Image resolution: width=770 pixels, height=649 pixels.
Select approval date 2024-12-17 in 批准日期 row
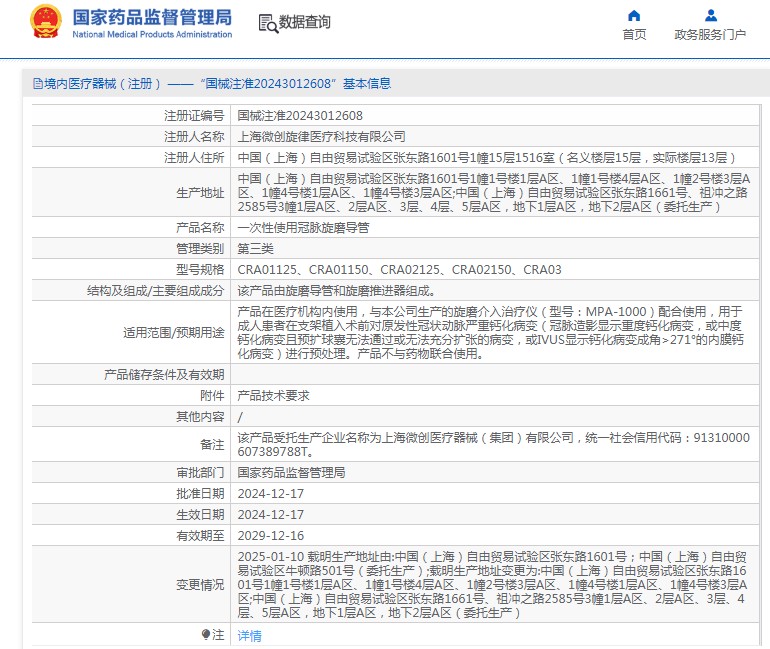(271, 494)
